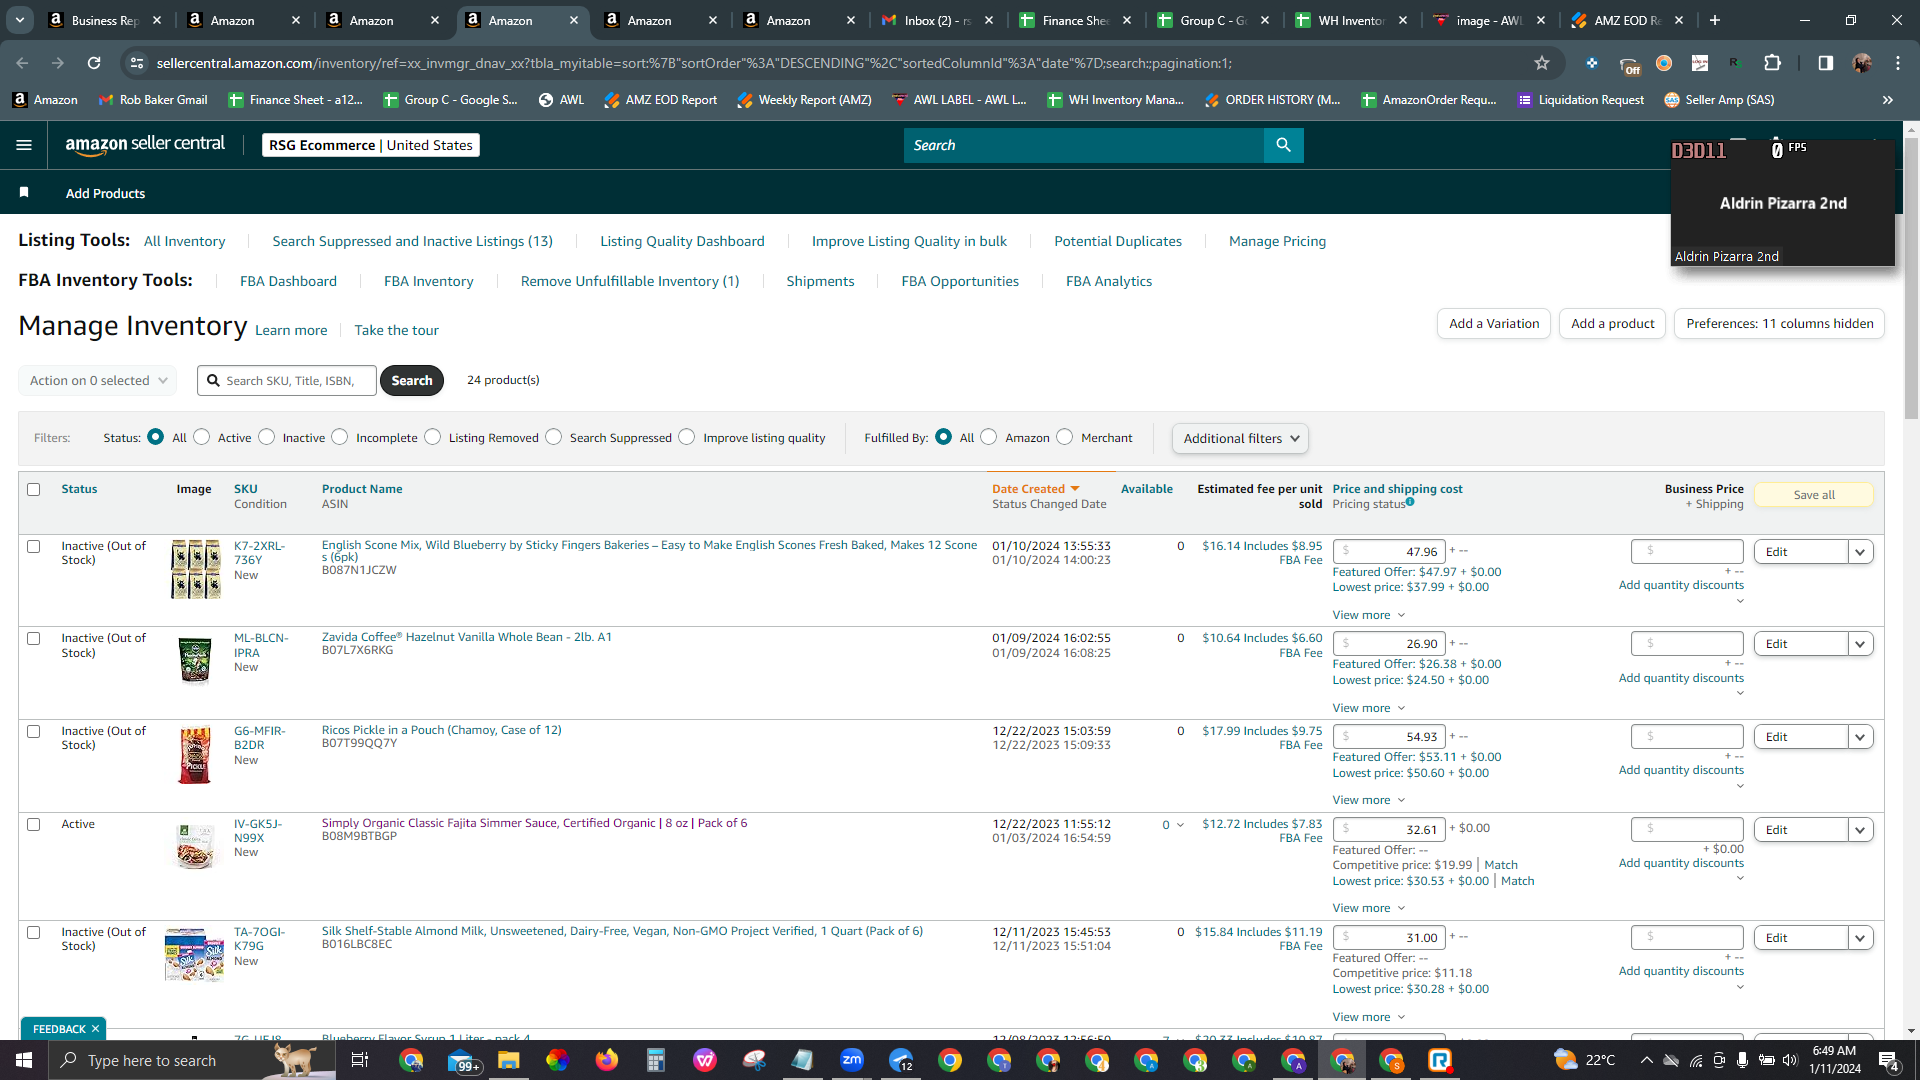Select the checkbox for Silk Almond Milk row

(33, 933)
